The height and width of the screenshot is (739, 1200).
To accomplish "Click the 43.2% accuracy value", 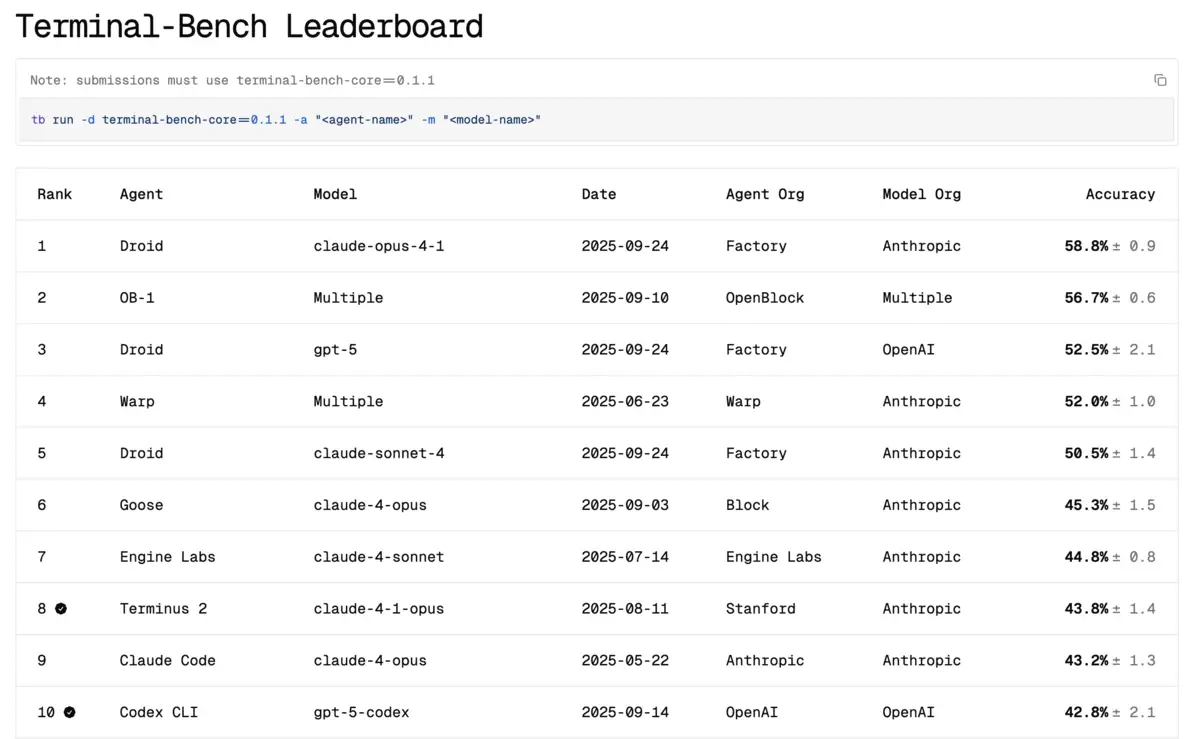I will click(x=1086, y=660).
